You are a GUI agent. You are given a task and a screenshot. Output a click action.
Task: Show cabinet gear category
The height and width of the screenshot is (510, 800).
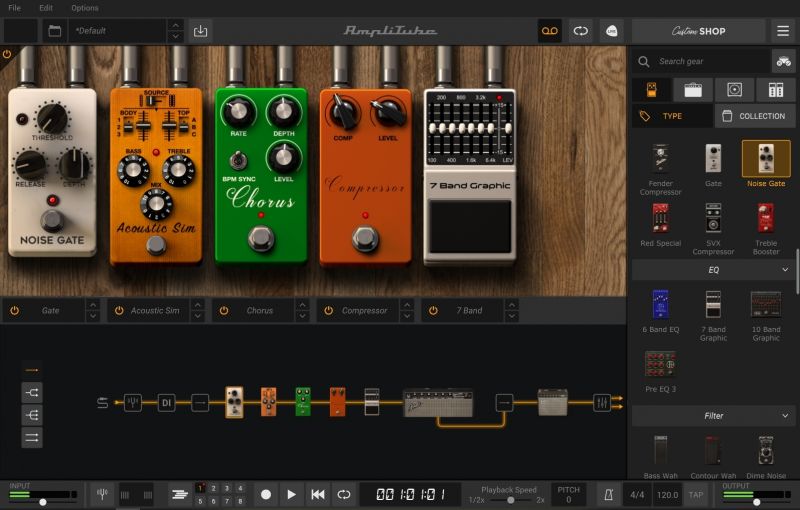(x=734, y=90)
